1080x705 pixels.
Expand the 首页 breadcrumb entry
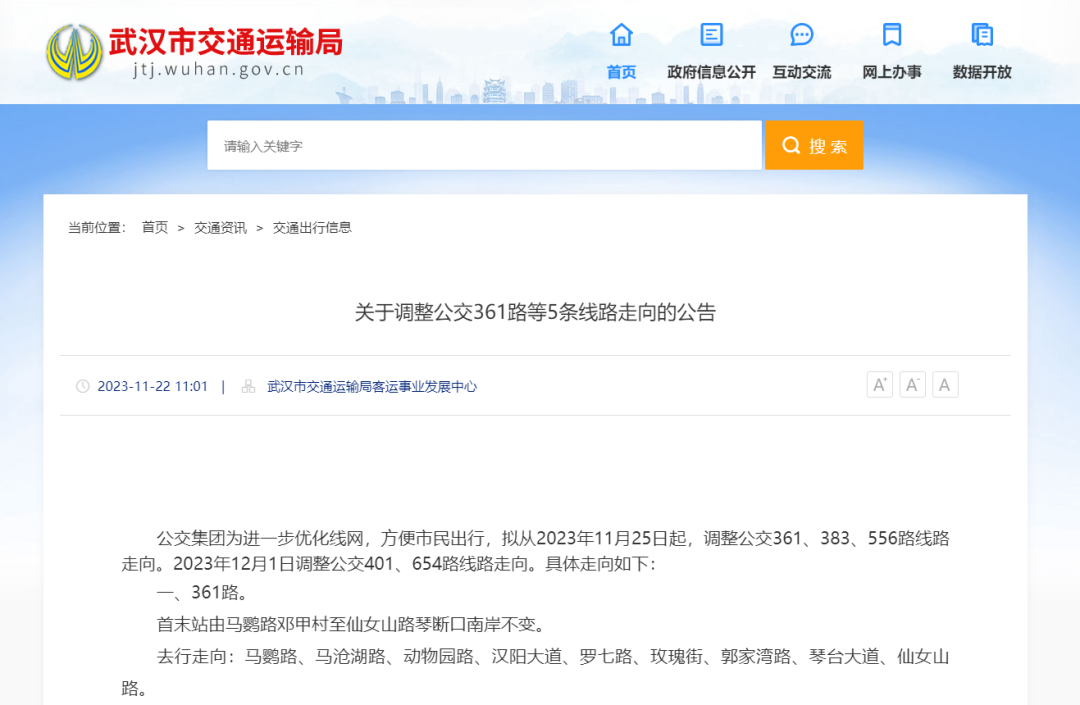pos(153,227)
